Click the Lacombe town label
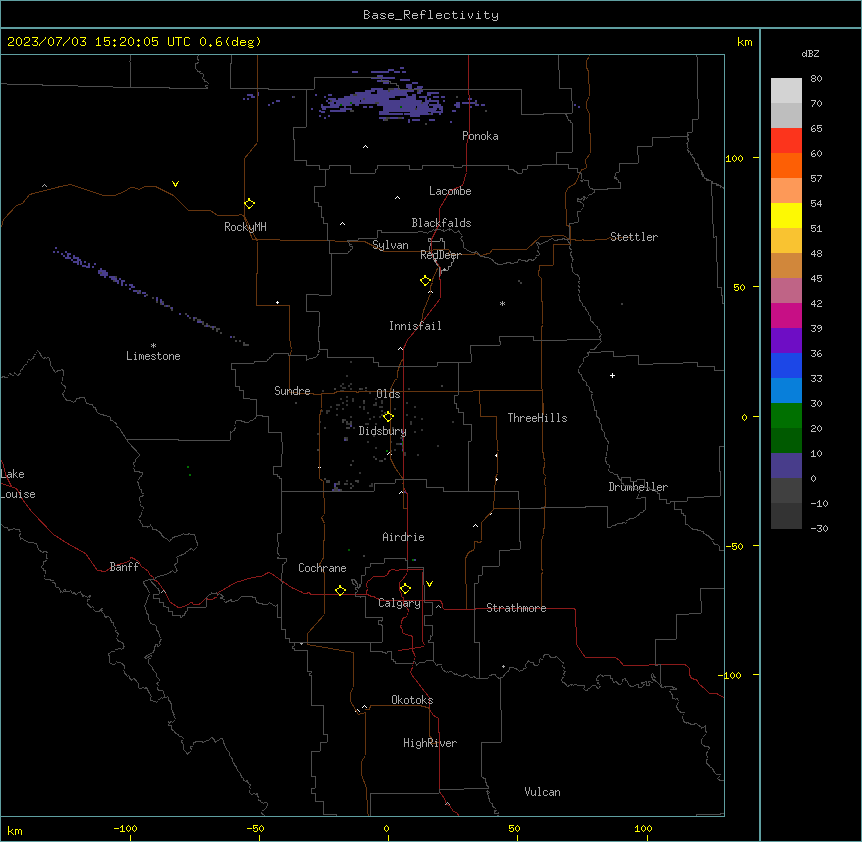This screenshot has width=862, height=842. point(450,191)
